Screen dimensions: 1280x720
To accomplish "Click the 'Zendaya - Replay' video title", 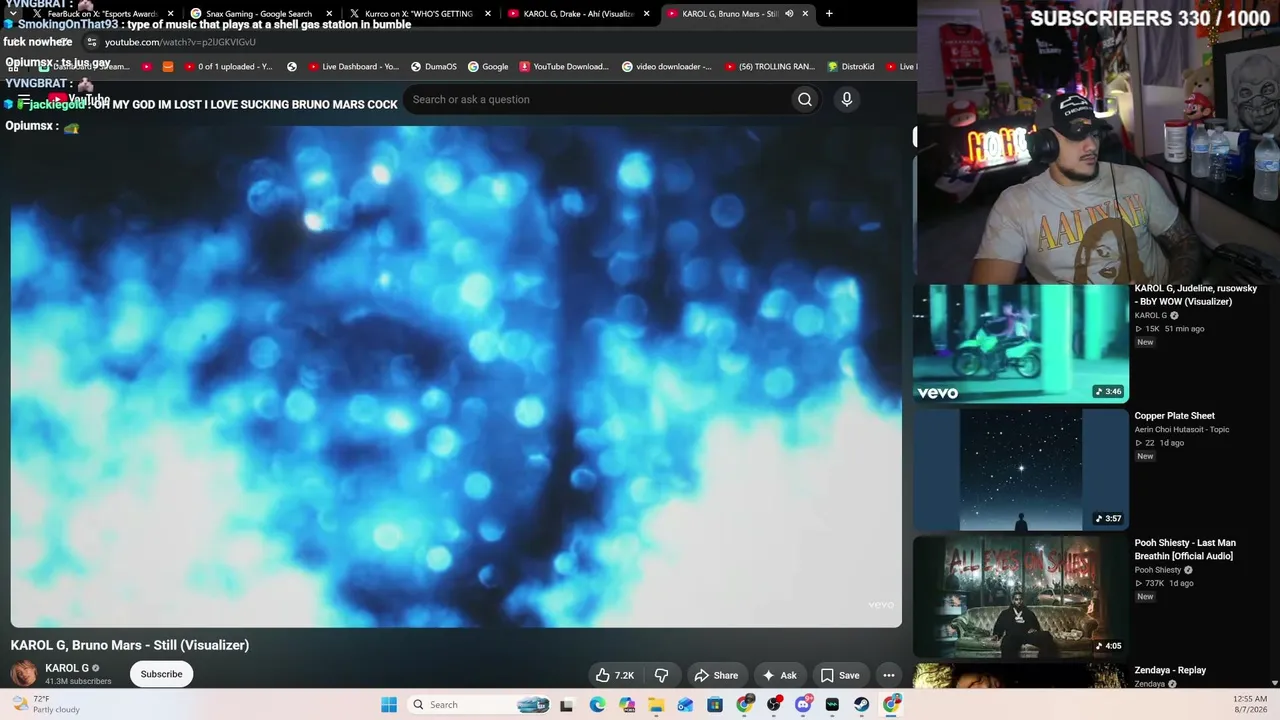I will [x=1170, y=670].
